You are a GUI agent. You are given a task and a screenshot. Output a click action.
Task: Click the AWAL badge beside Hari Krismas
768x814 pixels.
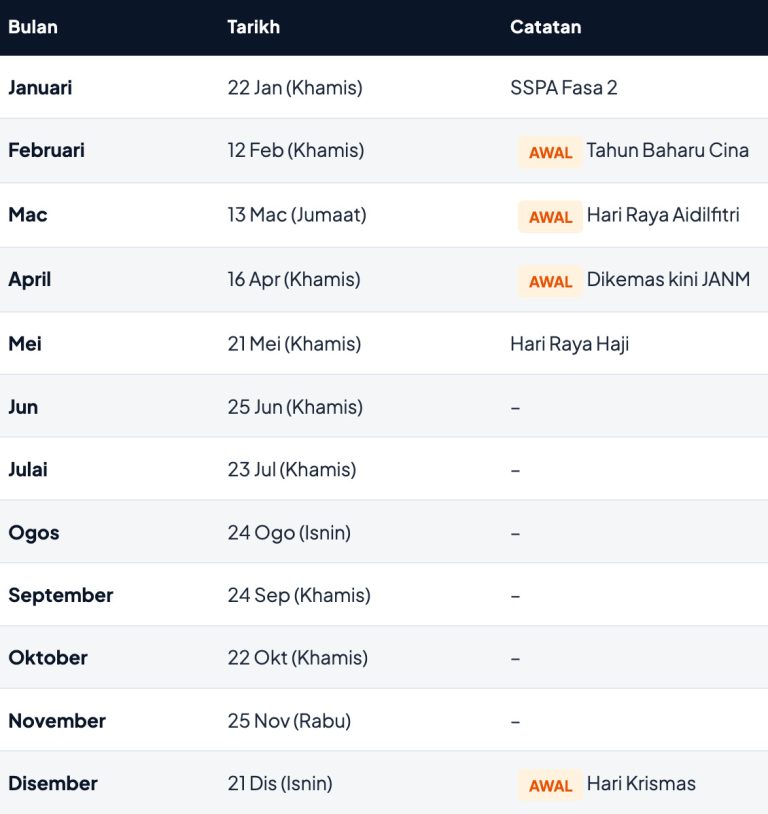(550, 785)
